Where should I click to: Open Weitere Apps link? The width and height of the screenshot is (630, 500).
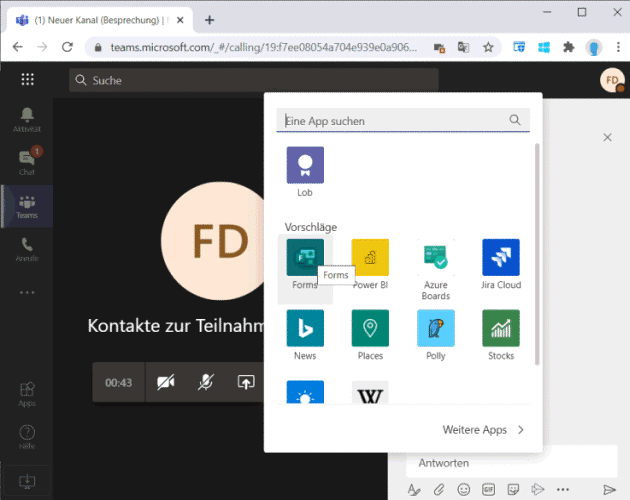tap(483, 430)
